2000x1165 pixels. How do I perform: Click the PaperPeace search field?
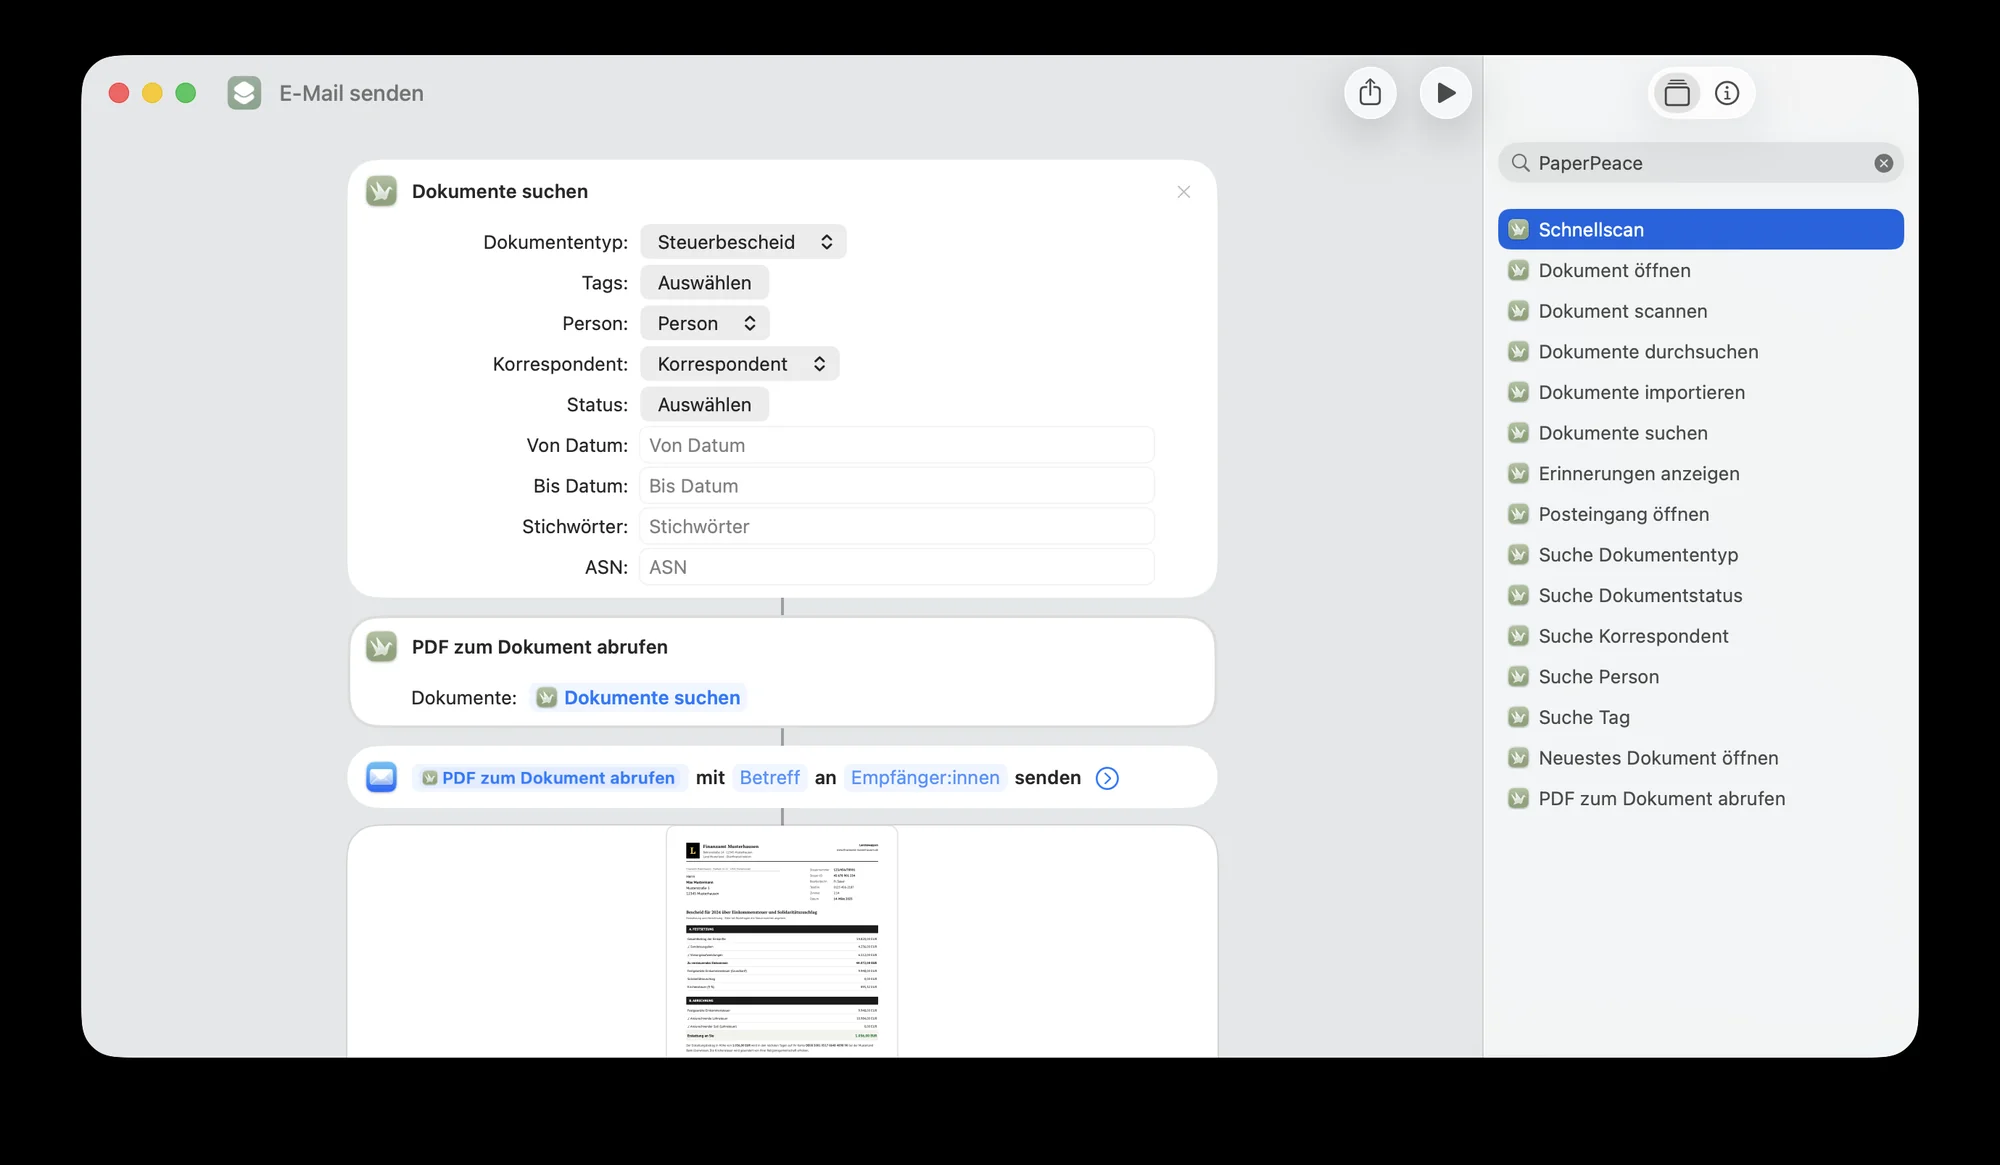click(1700, 163)
